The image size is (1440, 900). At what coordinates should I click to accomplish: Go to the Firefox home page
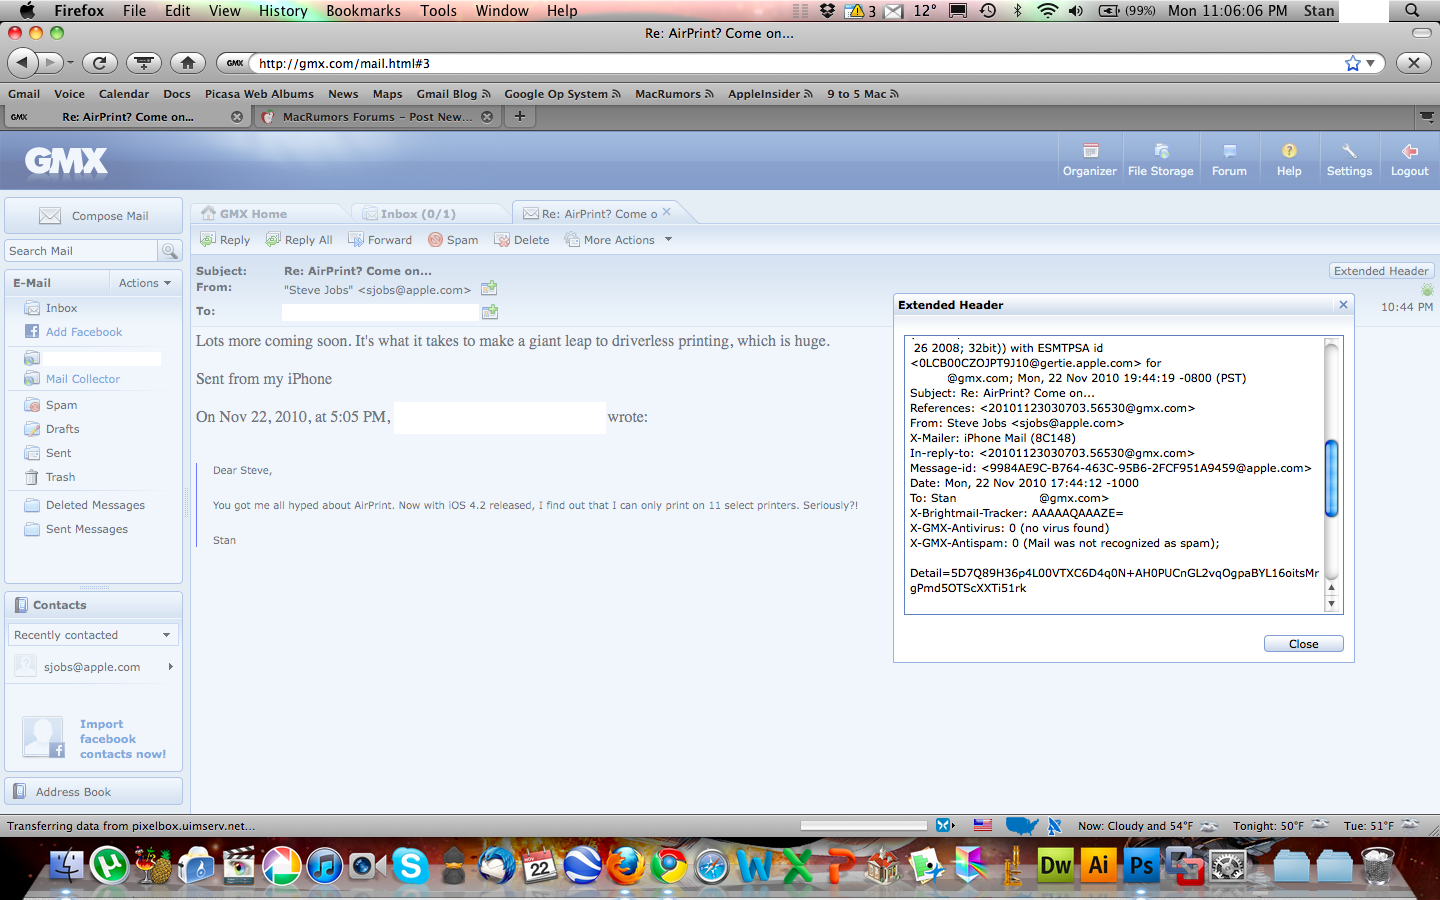[x=188, y=63]
